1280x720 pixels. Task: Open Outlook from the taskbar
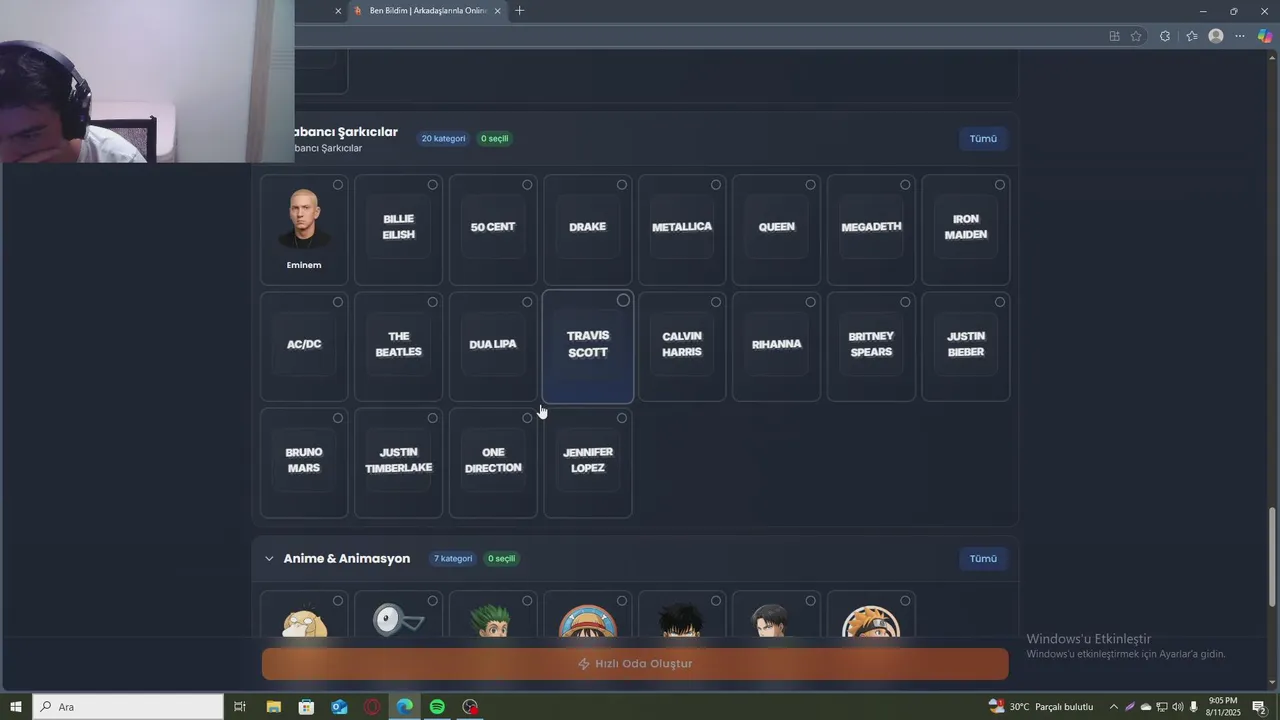click(x=339, y=707)
